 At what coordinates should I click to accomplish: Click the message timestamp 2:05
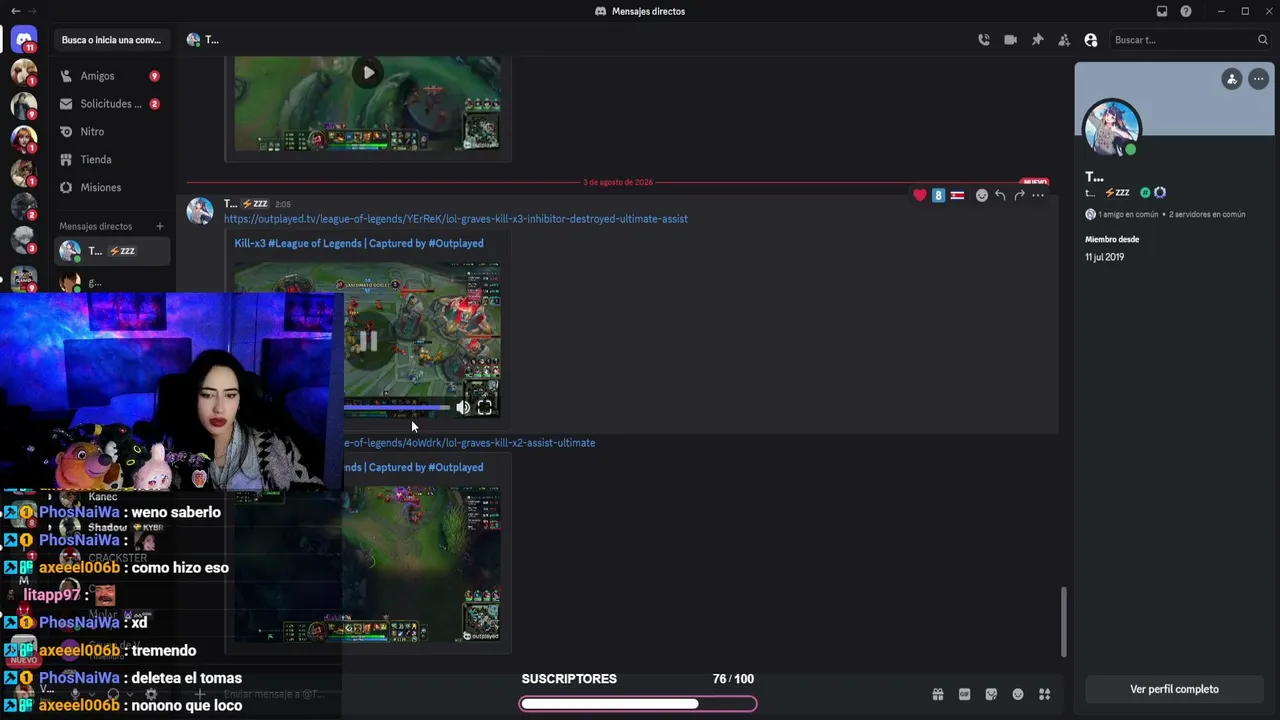[283, 204]
